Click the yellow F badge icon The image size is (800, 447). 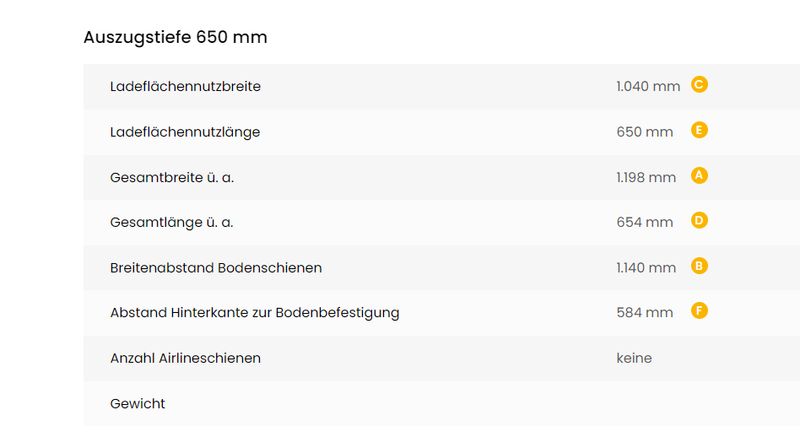click(699, 311)
